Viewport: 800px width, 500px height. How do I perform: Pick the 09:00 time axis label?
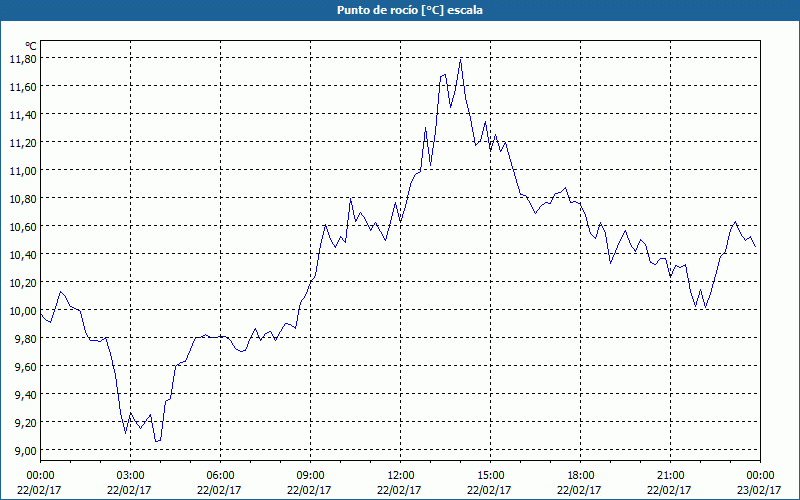[310, 476]
